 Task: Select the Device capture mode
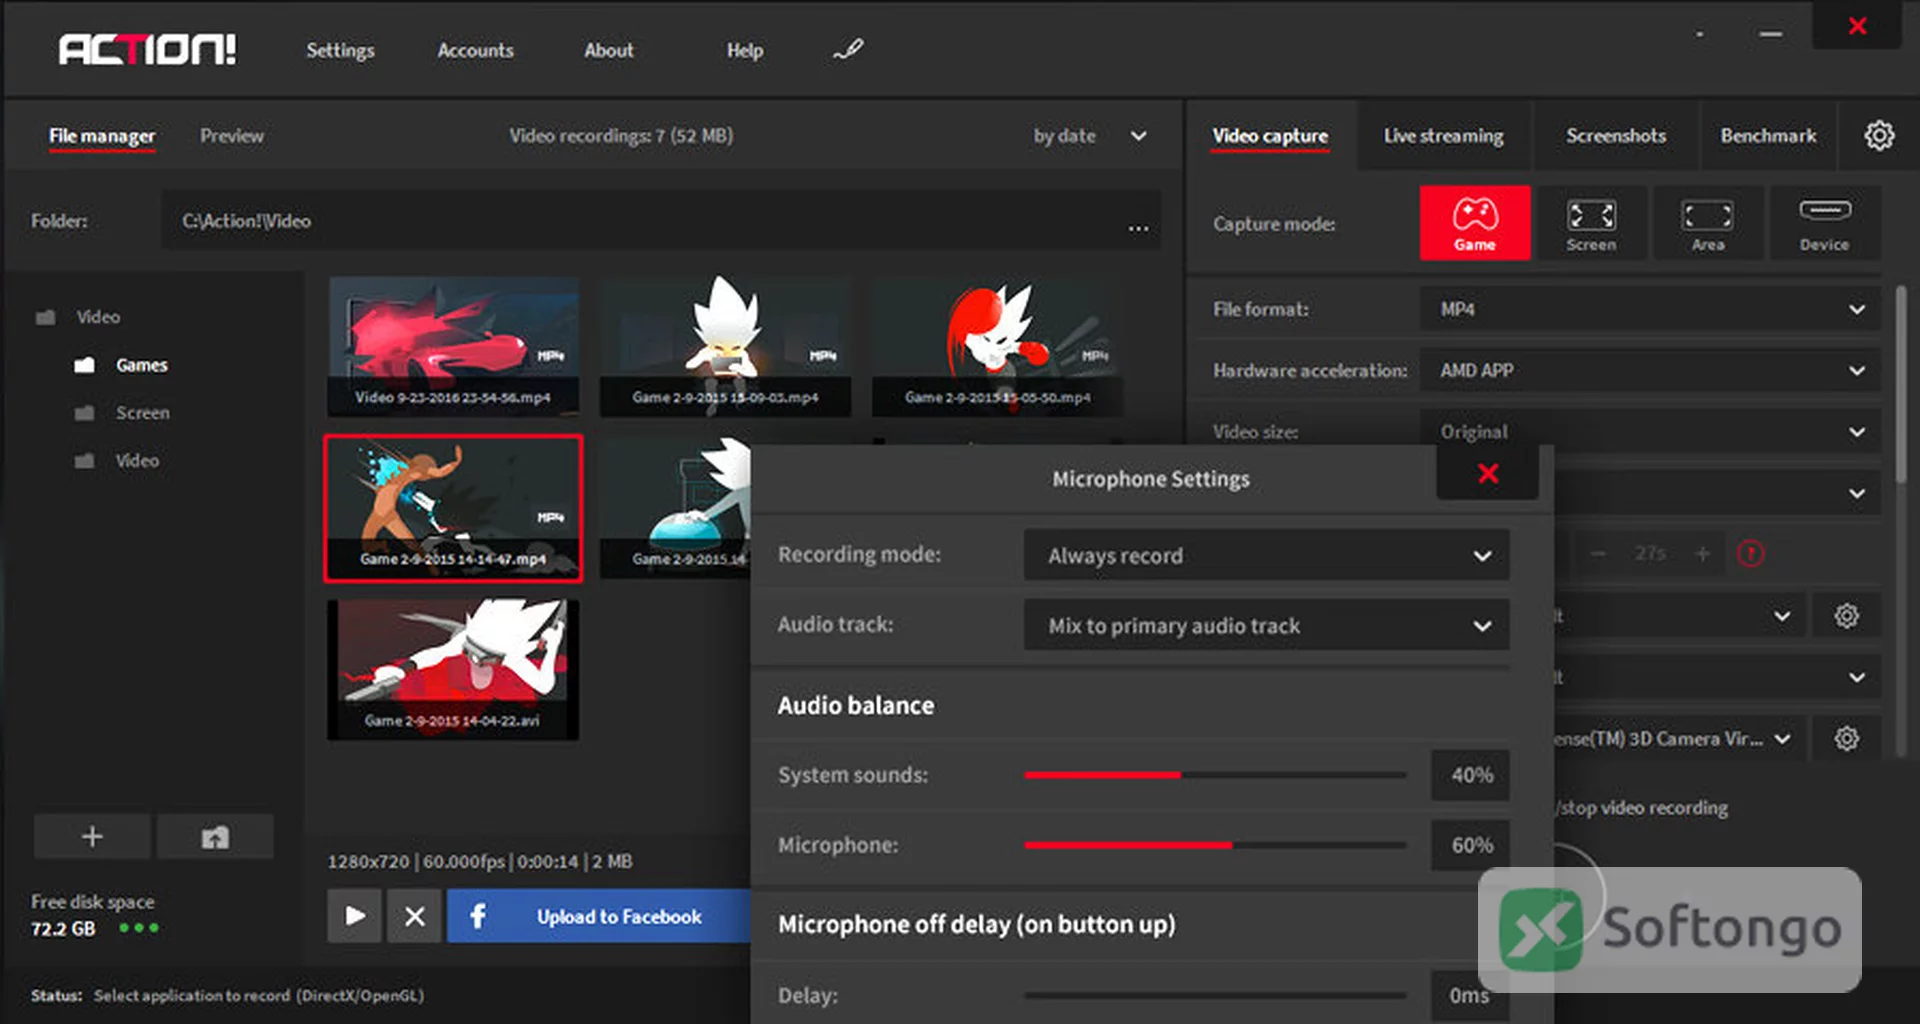click(1824, 223)
